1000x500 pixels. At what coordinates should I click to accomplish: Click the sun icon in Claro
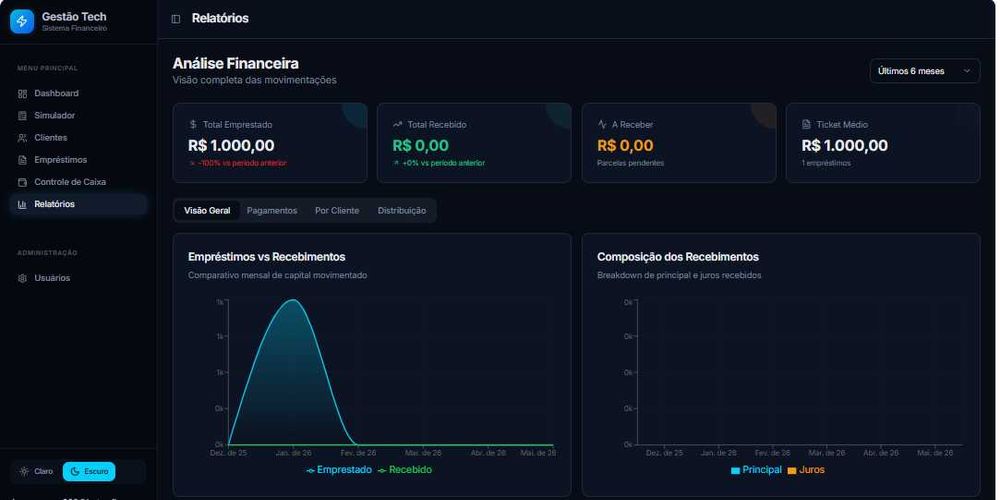point(24,471)
